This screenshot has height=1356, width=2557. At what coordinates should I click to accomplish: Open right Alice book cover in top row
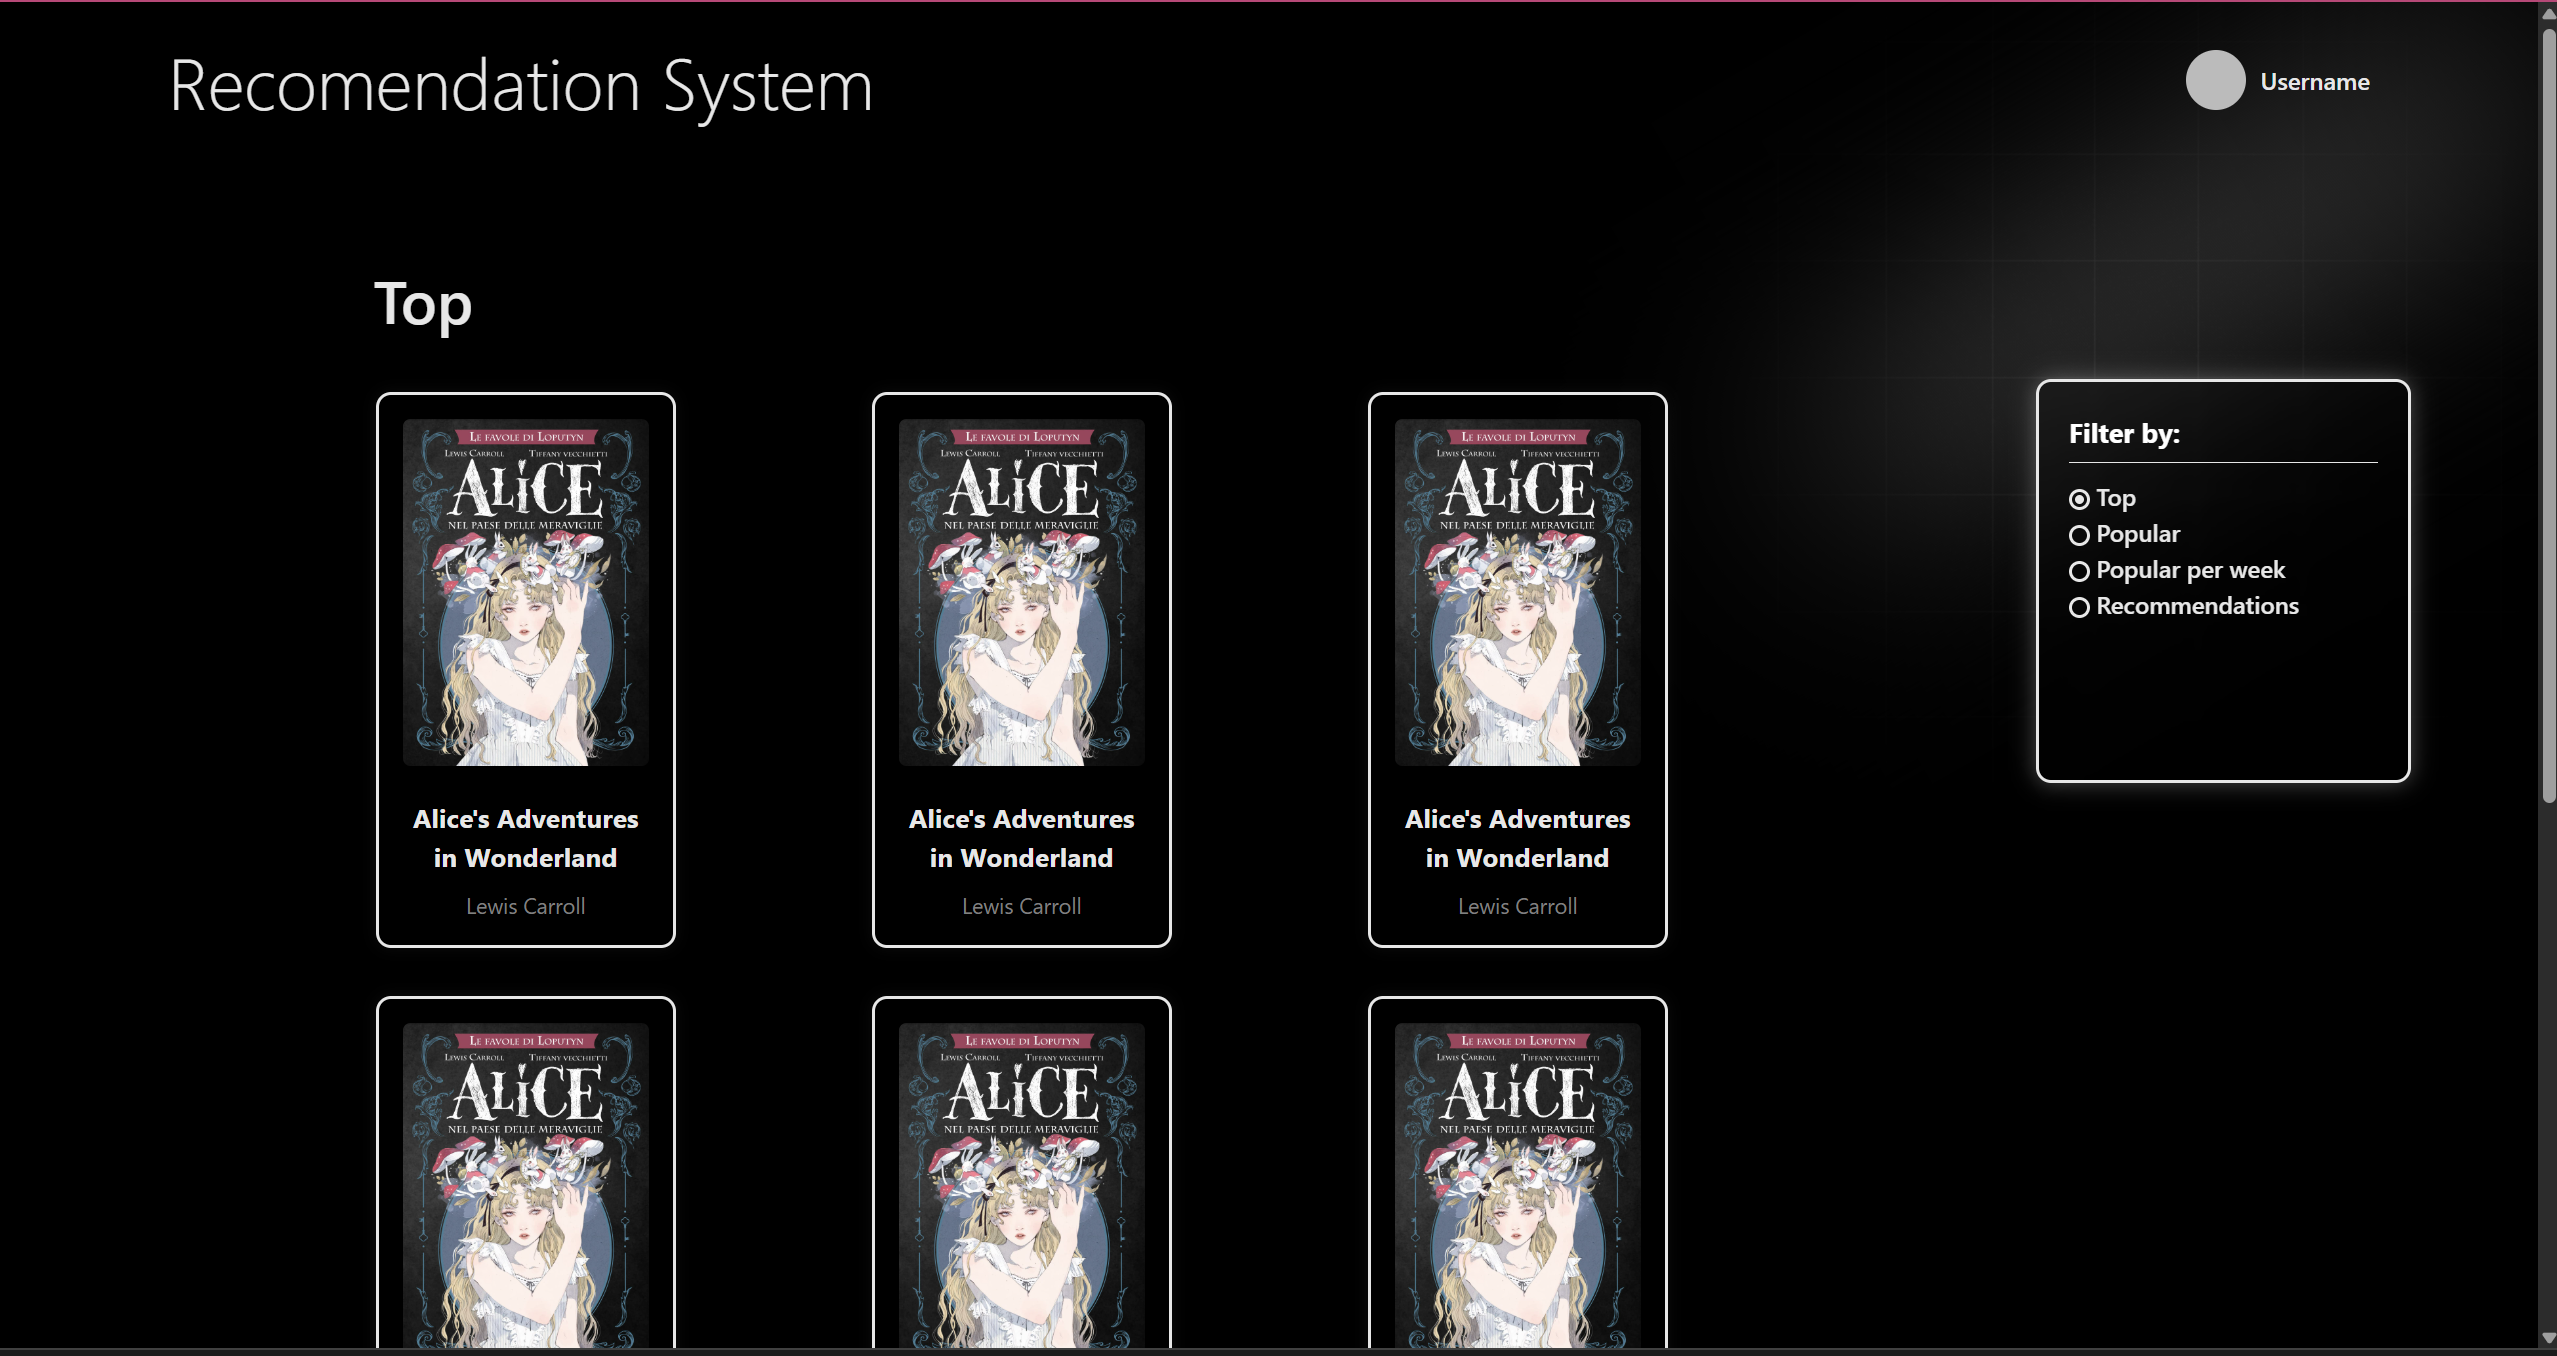pos(1517,592)
